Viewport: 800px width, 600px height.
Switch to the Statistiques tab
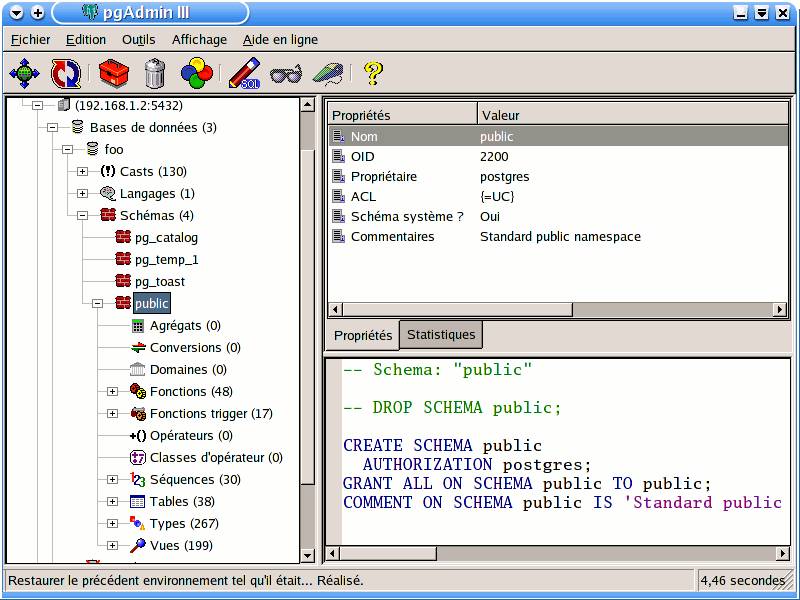tap(441, 335)
